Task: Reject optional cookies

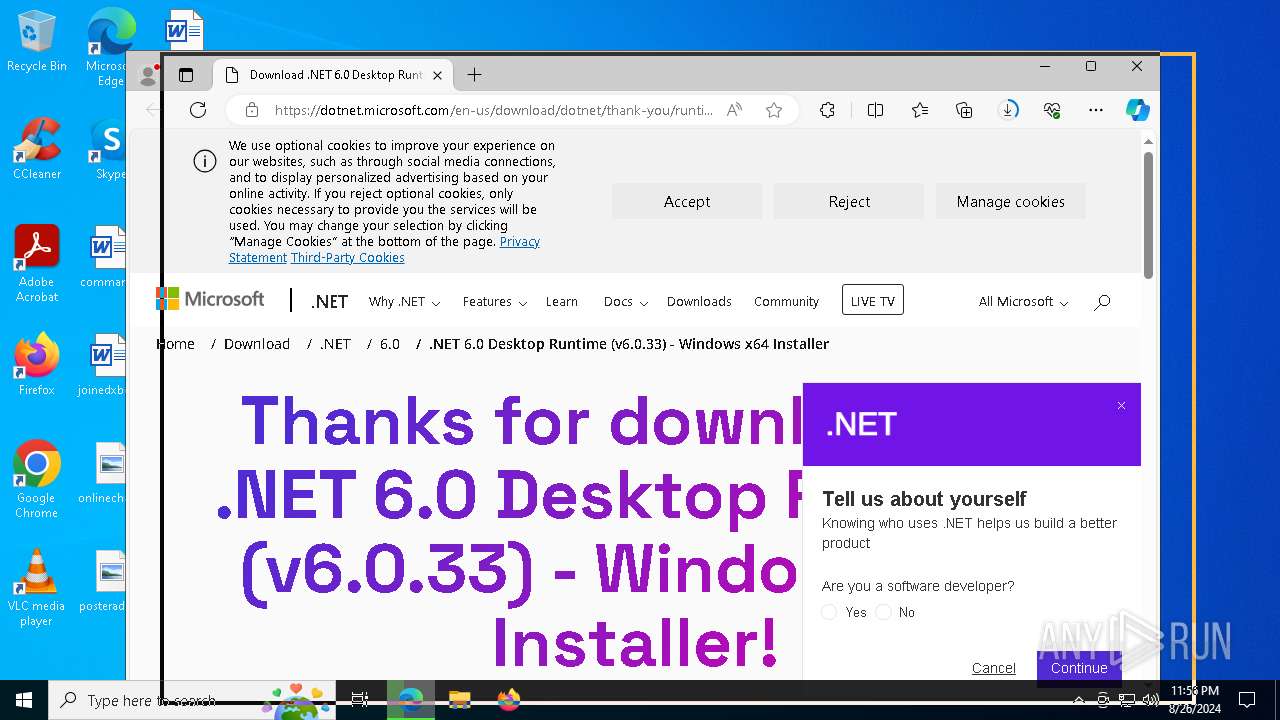Action: [x=849, y=201]
